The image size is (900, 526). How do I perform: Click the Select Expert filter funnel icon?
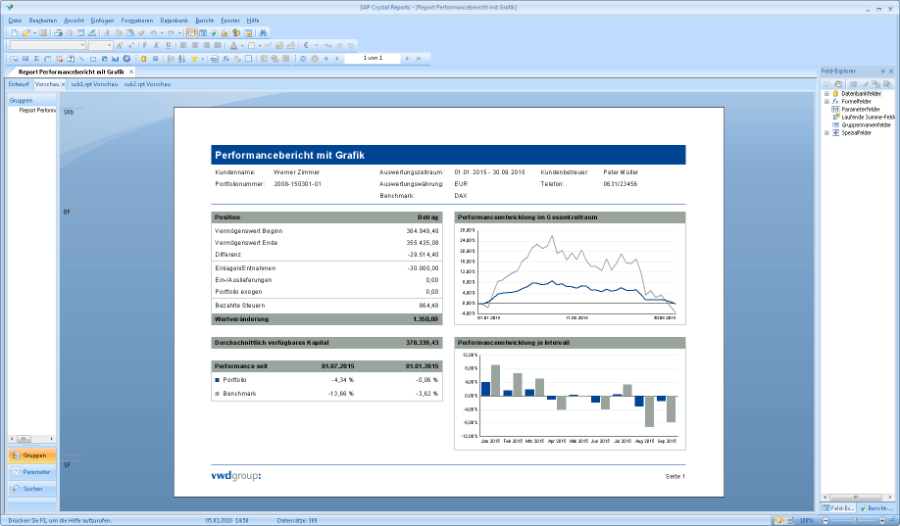click(x=194, y=59)
